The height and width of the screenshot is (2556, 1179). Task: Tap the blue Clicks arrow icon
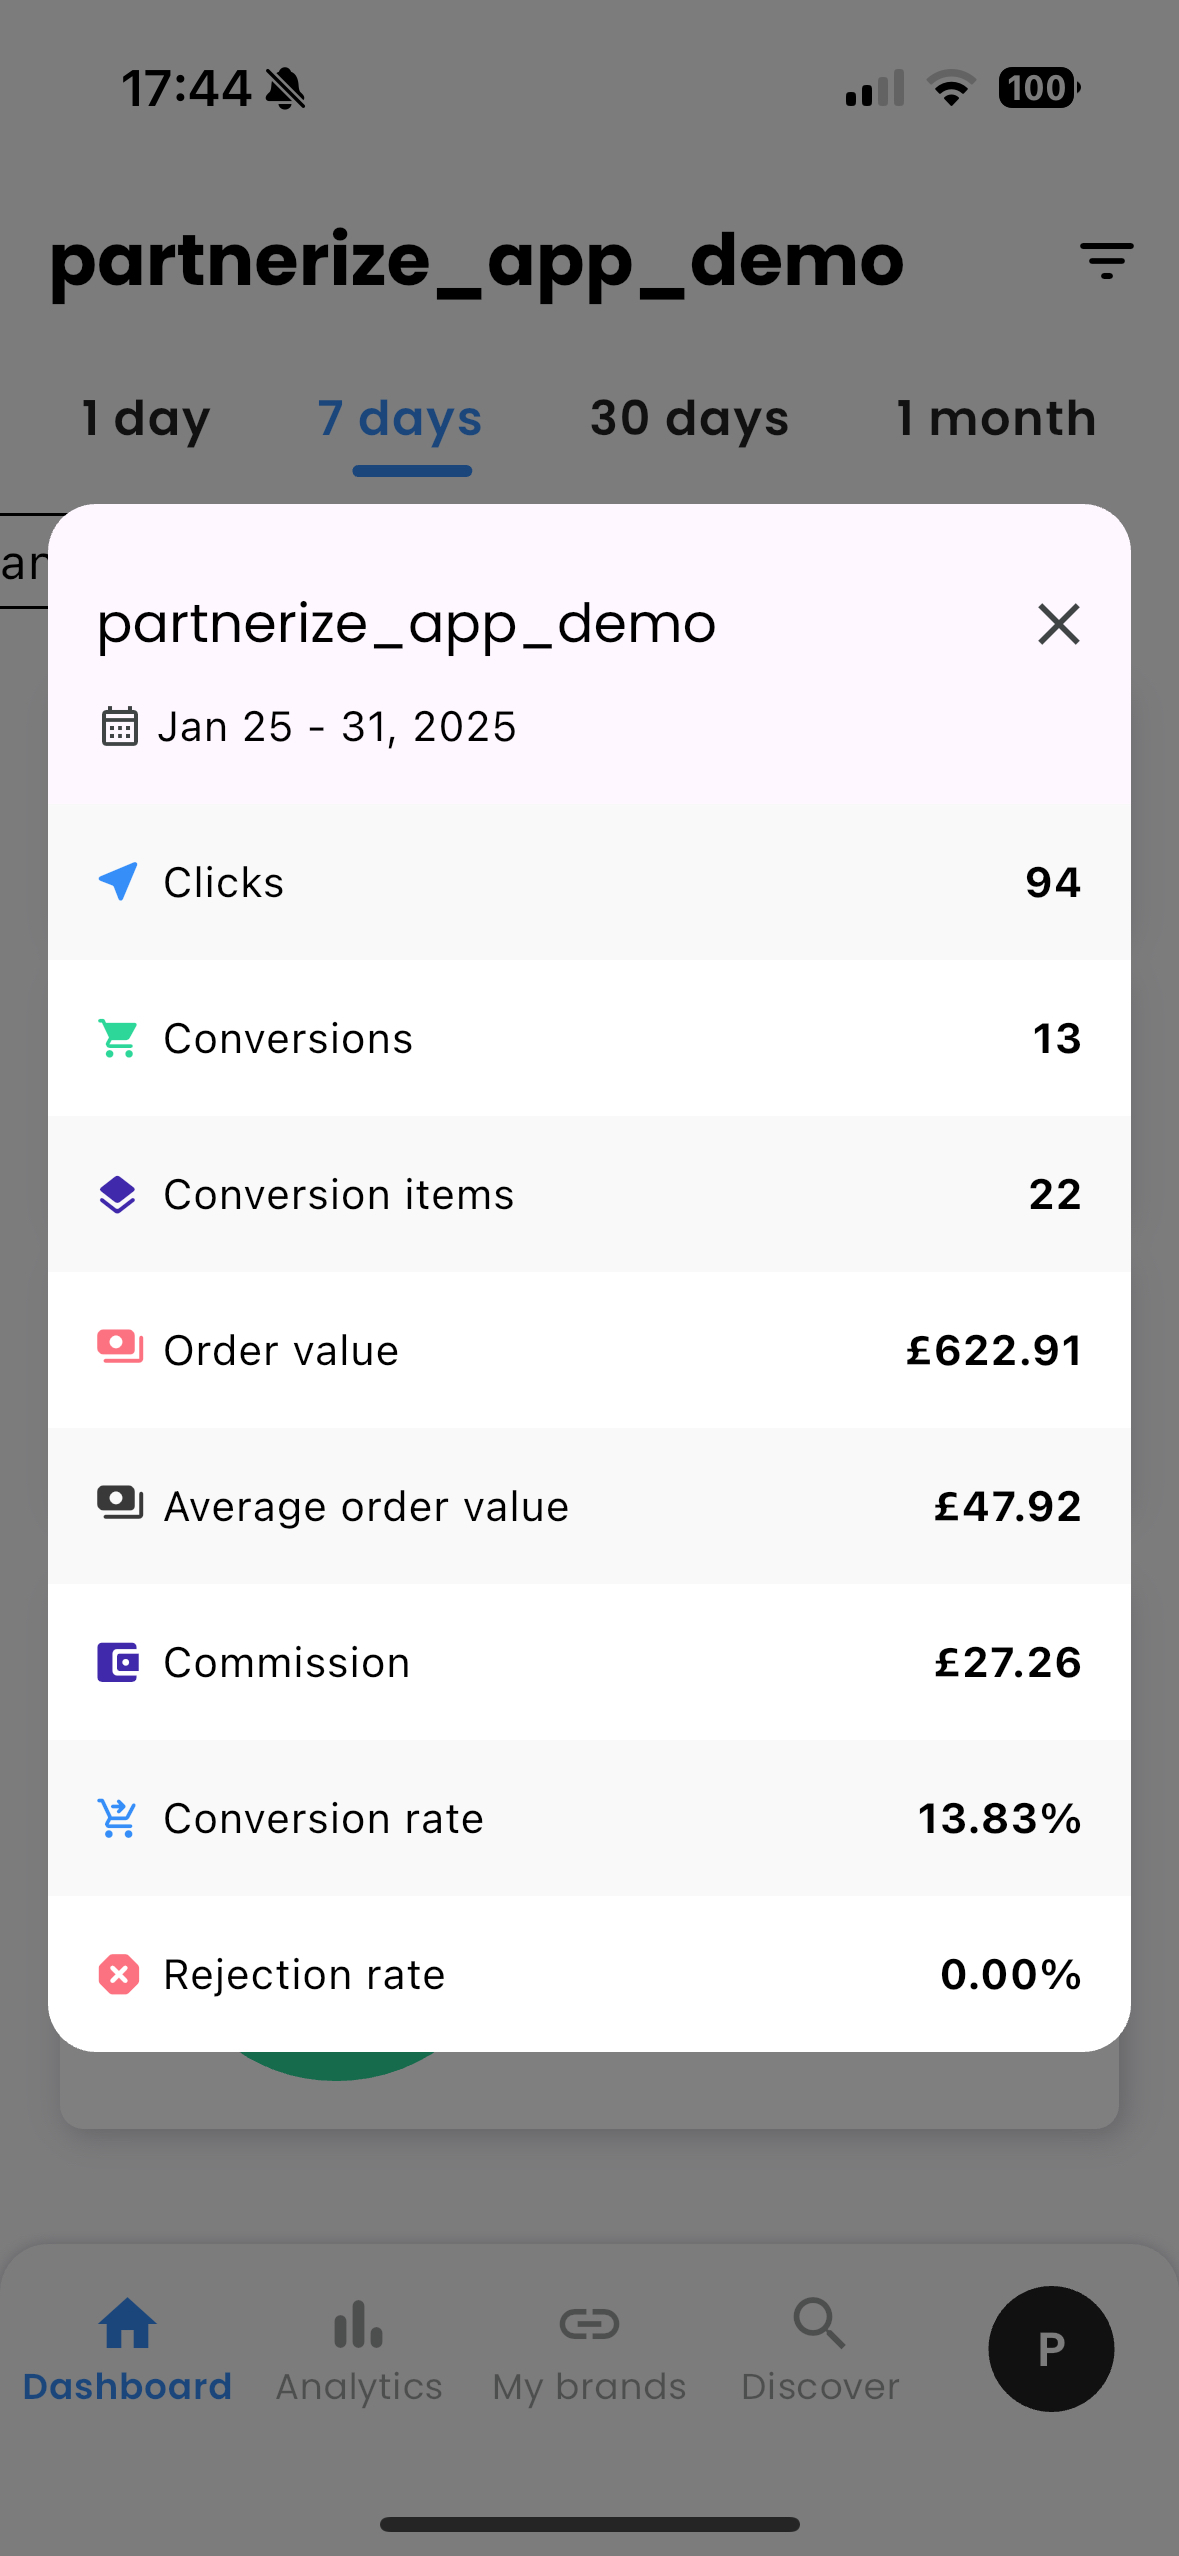[118, 882]
